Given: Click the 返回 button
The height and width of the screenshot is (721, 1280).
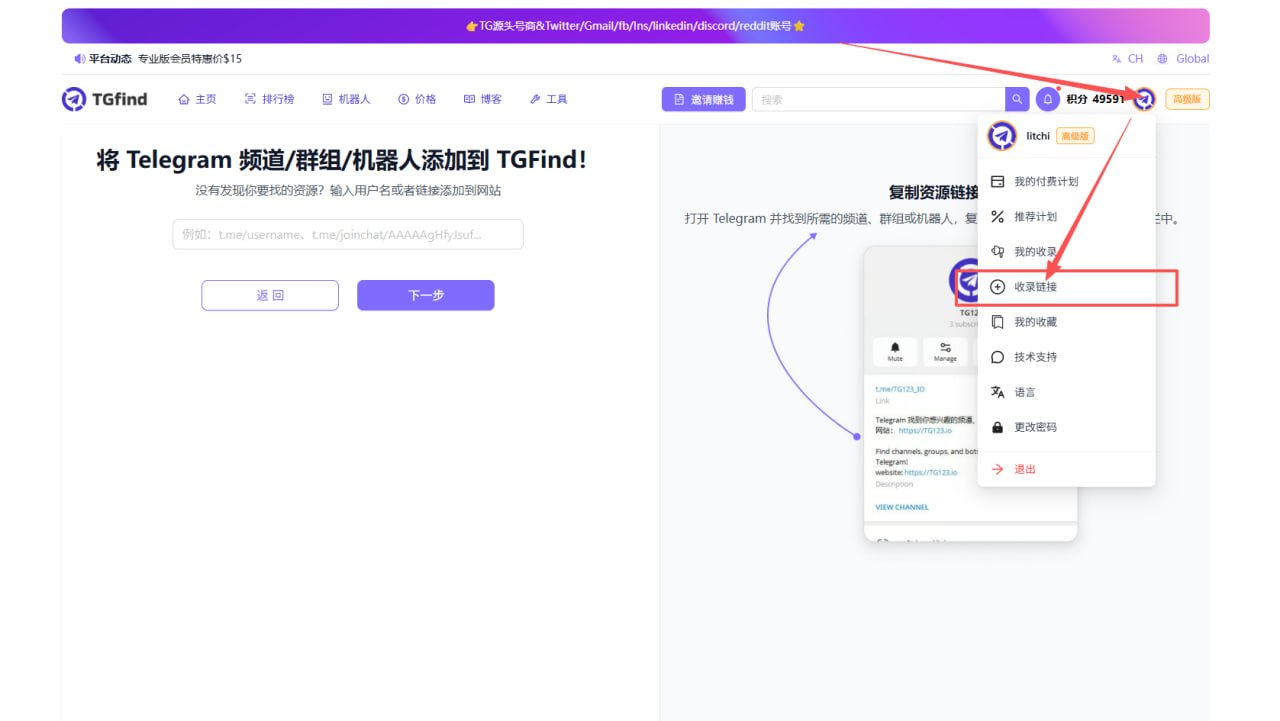Looking at the screenshot, I should tap(270, 295).
